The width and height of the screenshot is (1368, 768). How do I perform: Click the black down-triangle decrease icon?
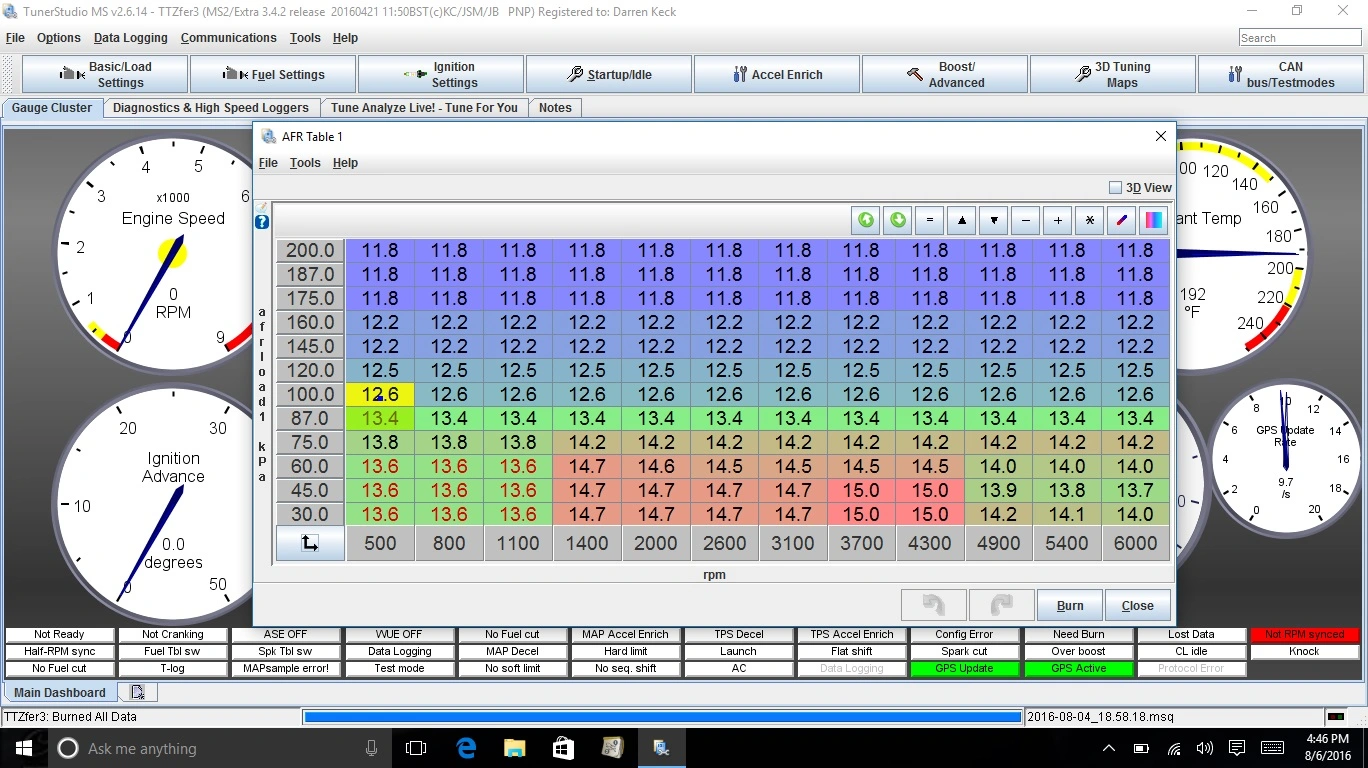pyautogui.click(x=993, y=220)
